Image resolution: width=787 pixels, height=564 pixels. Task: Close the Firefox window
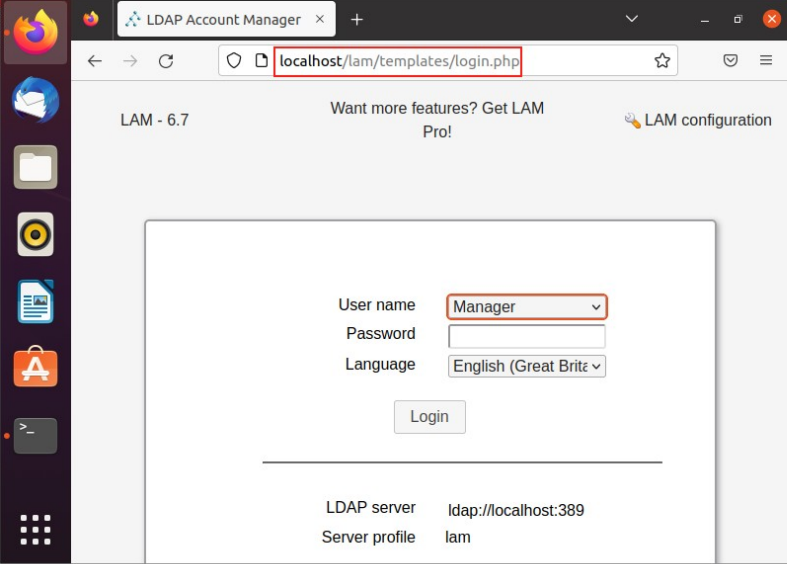coord(771,19)
